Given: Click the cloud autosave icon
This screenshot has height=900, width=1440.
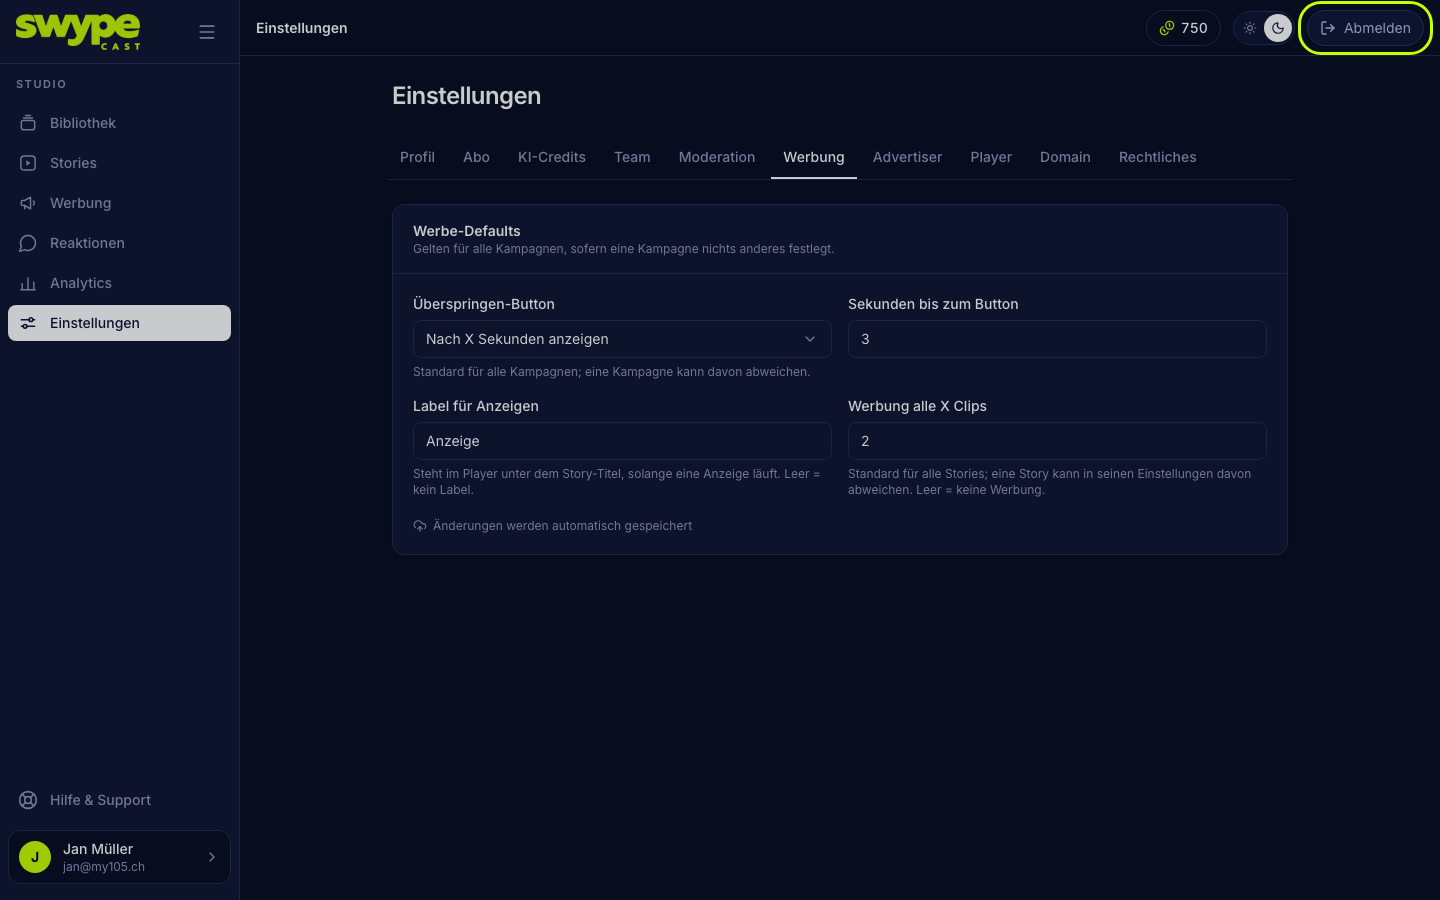Looking at the screenshot, I should click(x=420, y=526).
